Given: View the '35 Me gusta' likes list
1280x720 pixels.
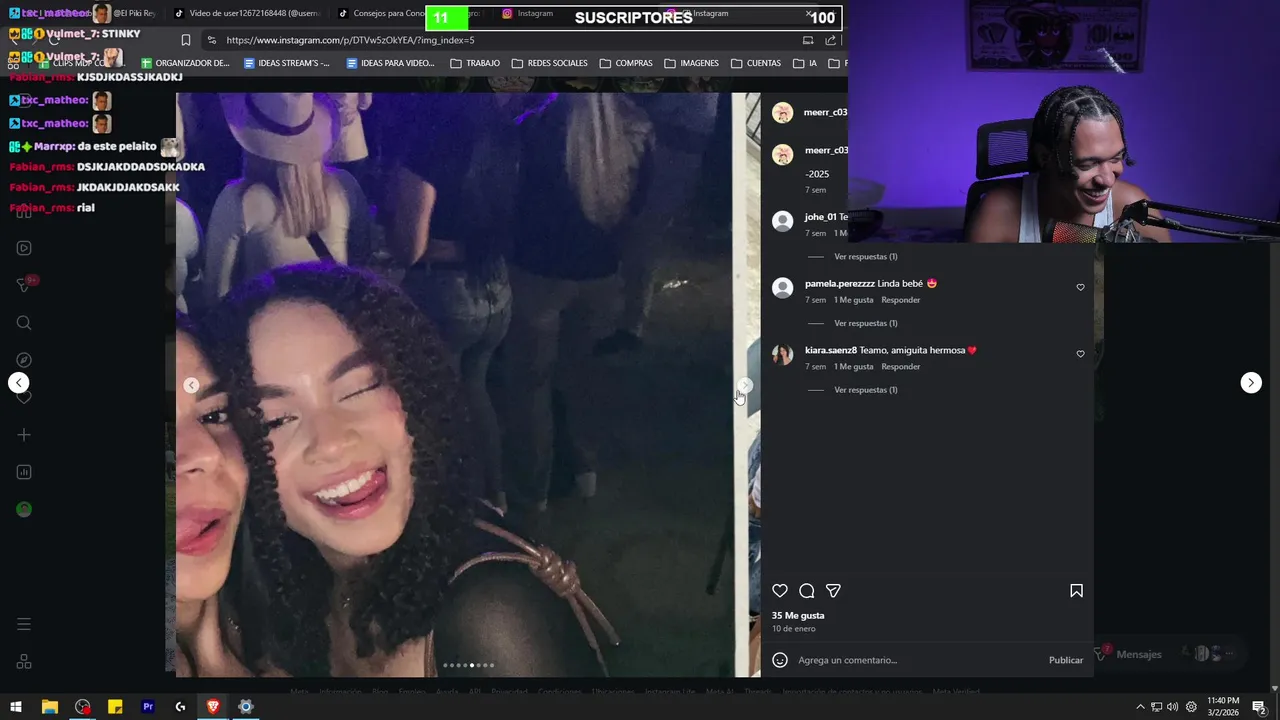Looking at the screenshot, I should pyautogui.click(x=798, y=616).
